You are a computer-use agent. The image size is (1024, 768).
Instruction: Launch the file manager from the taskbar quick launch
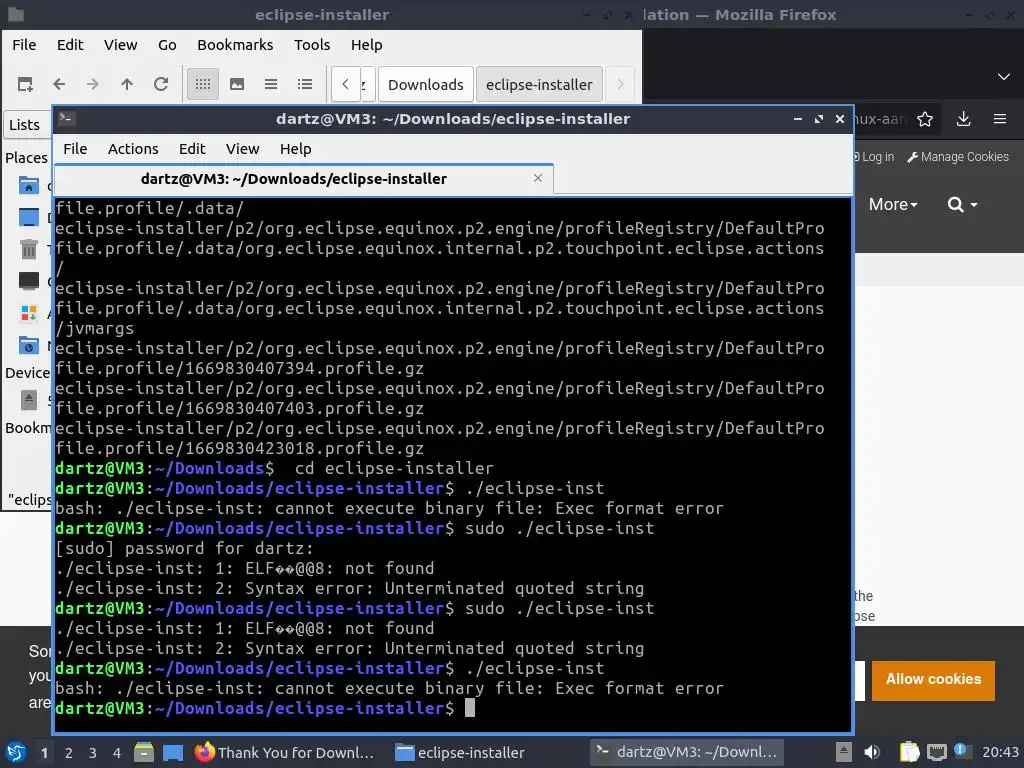(144, 752)
